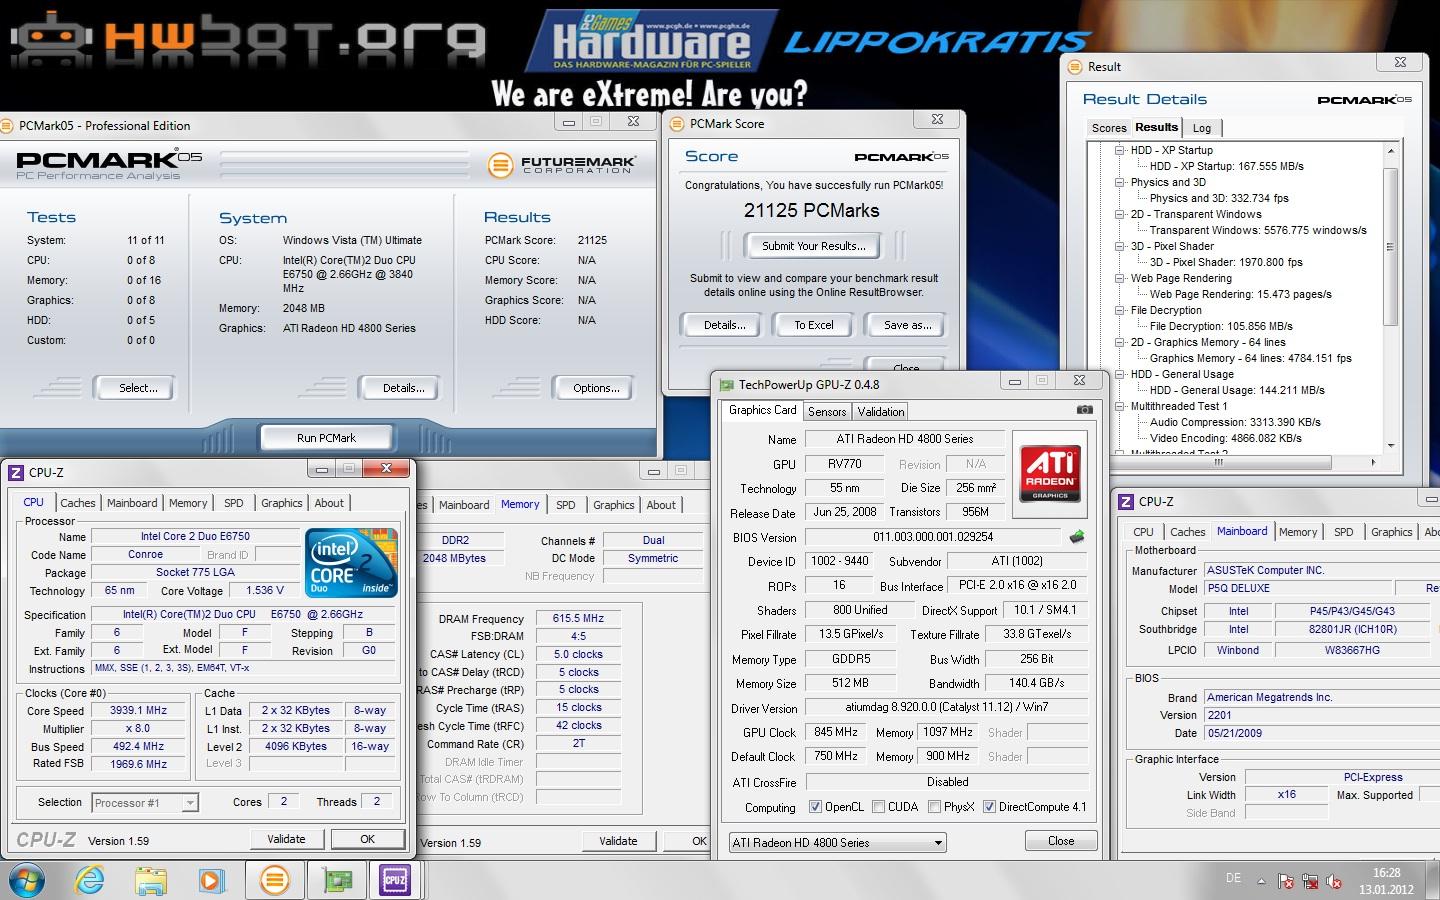1440x900 pixels.
Task: Click the DE language indicator
Action: (1233, 878)
